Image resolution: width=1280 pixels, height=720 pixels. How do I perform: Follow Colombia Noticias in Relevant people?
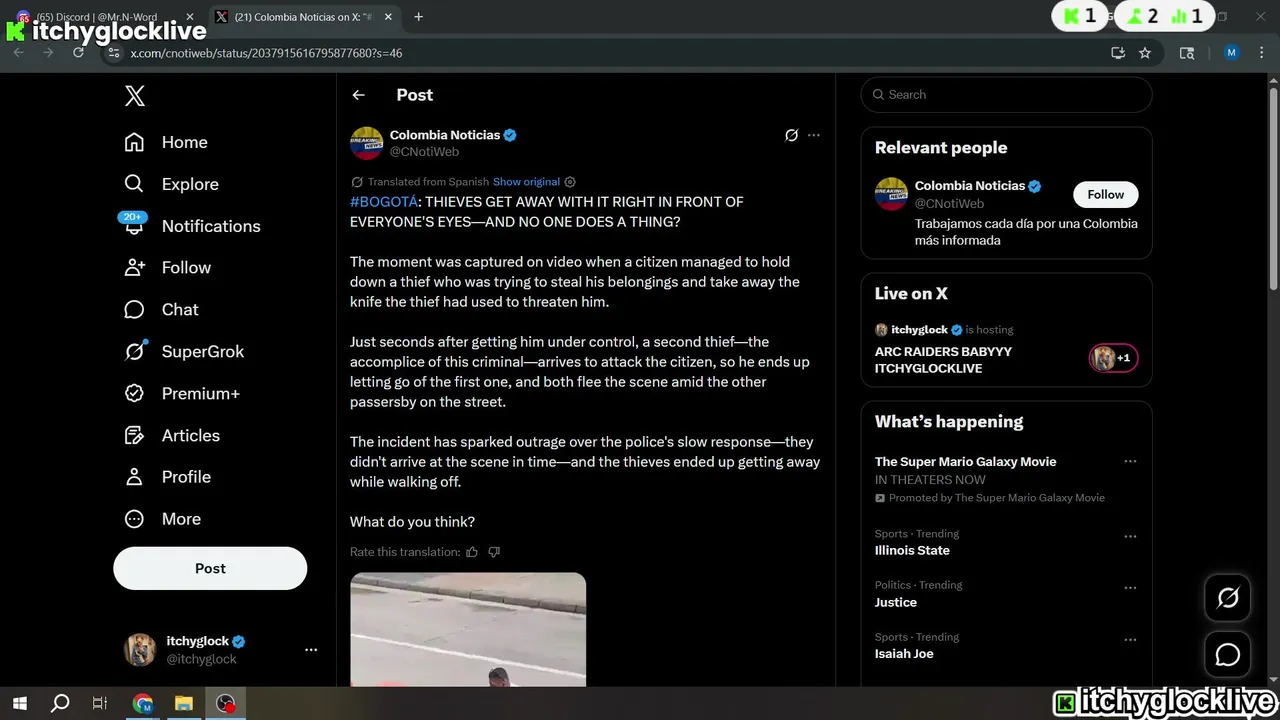[x=1106, y=194]
